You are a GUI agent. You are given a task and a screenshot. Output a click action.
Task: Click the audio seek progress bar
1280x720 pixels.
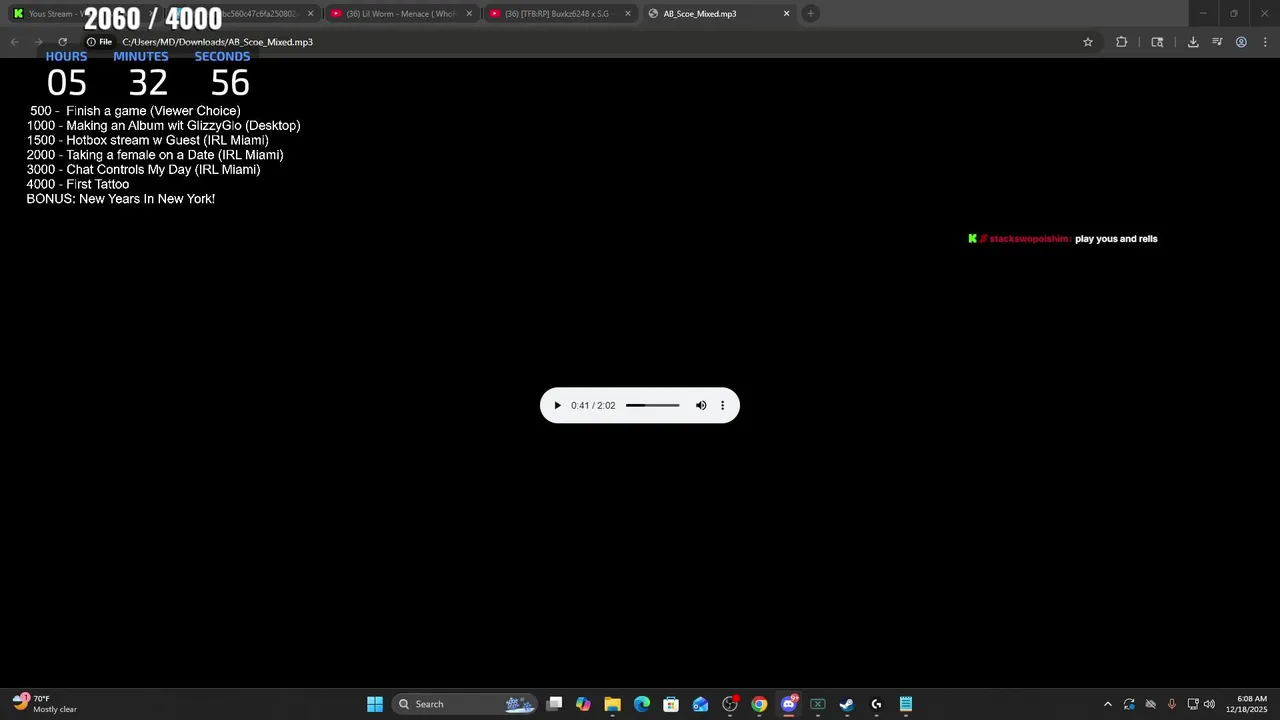[x=653, y=405]
